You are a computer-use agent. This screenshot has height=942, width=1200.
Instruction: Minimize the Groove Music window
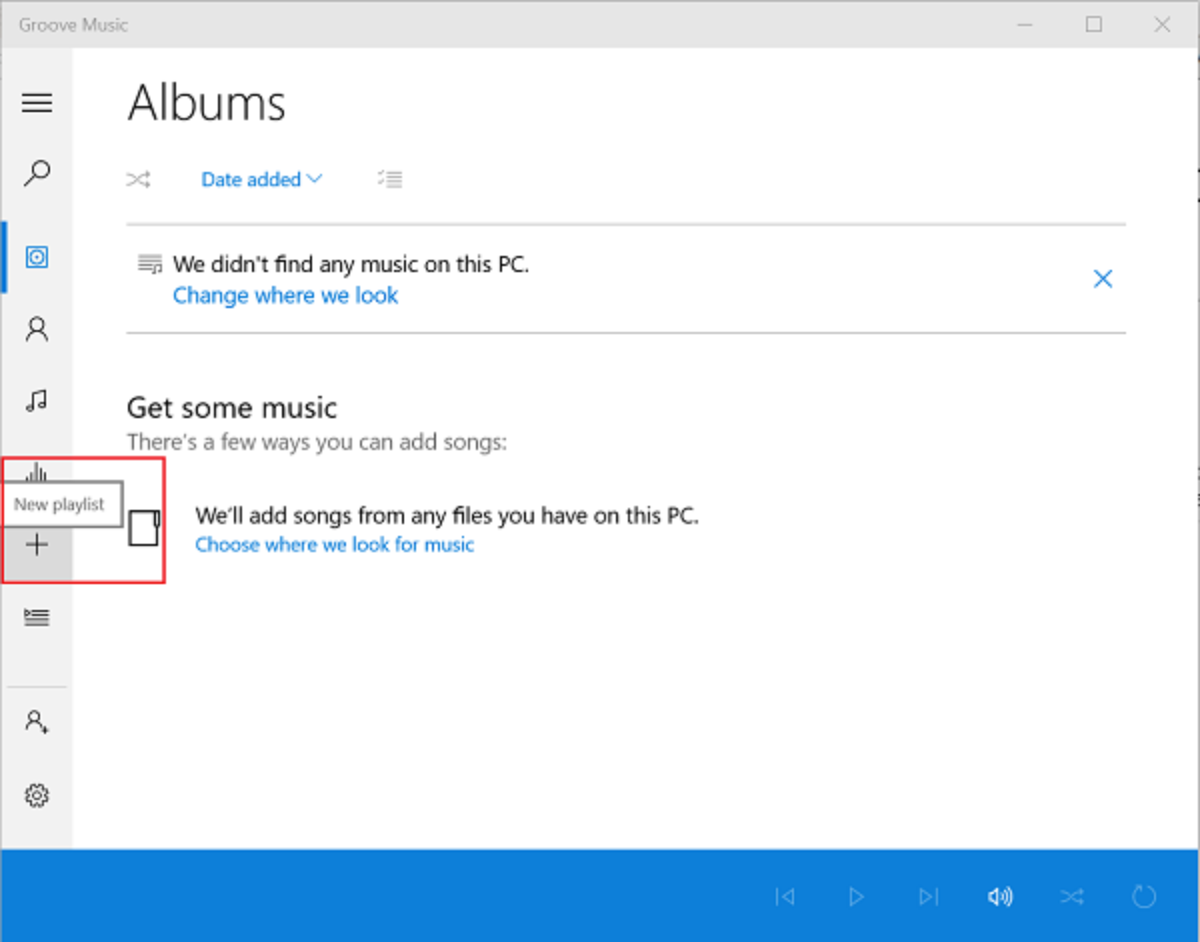click(1025, 24)
